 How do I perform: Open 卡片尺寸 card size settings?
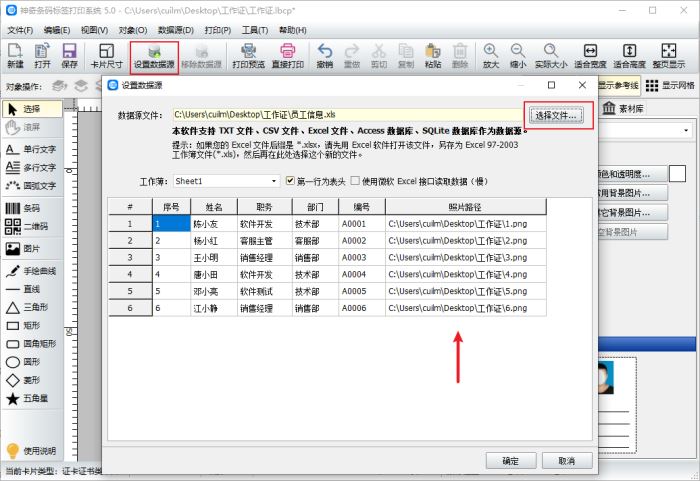[x=106, y=56]
